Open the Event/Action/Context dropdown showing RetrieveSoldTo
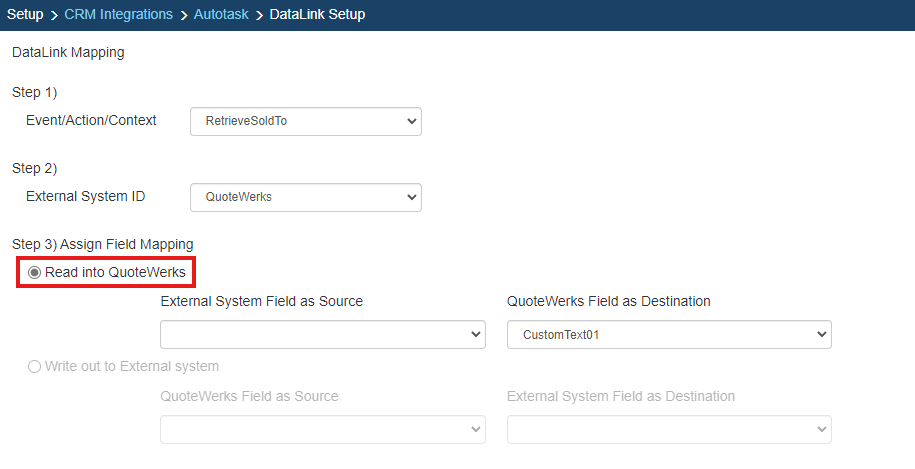The width and height of the screenshot is (915, 469). point(305,121)
